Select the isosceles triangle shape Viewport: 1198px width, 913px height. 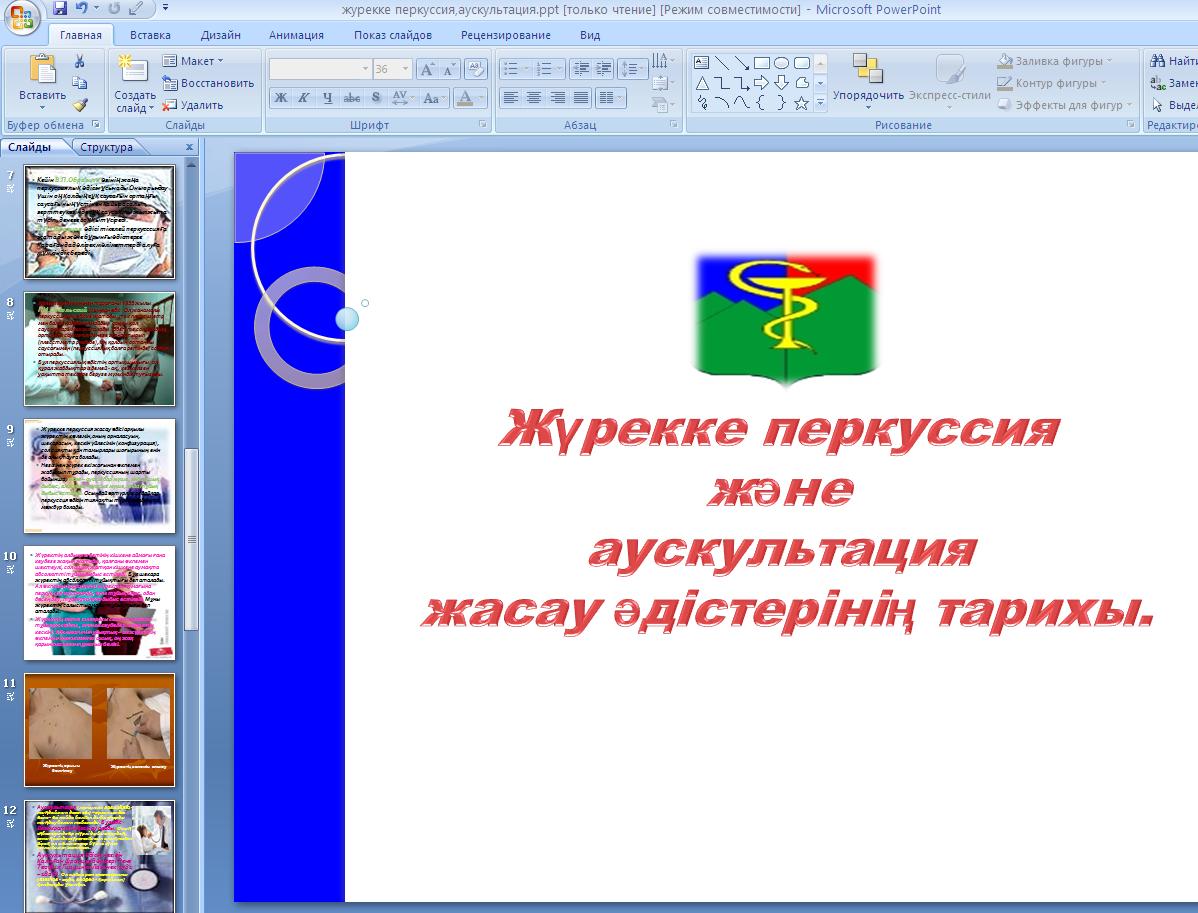tap(701, 83)
